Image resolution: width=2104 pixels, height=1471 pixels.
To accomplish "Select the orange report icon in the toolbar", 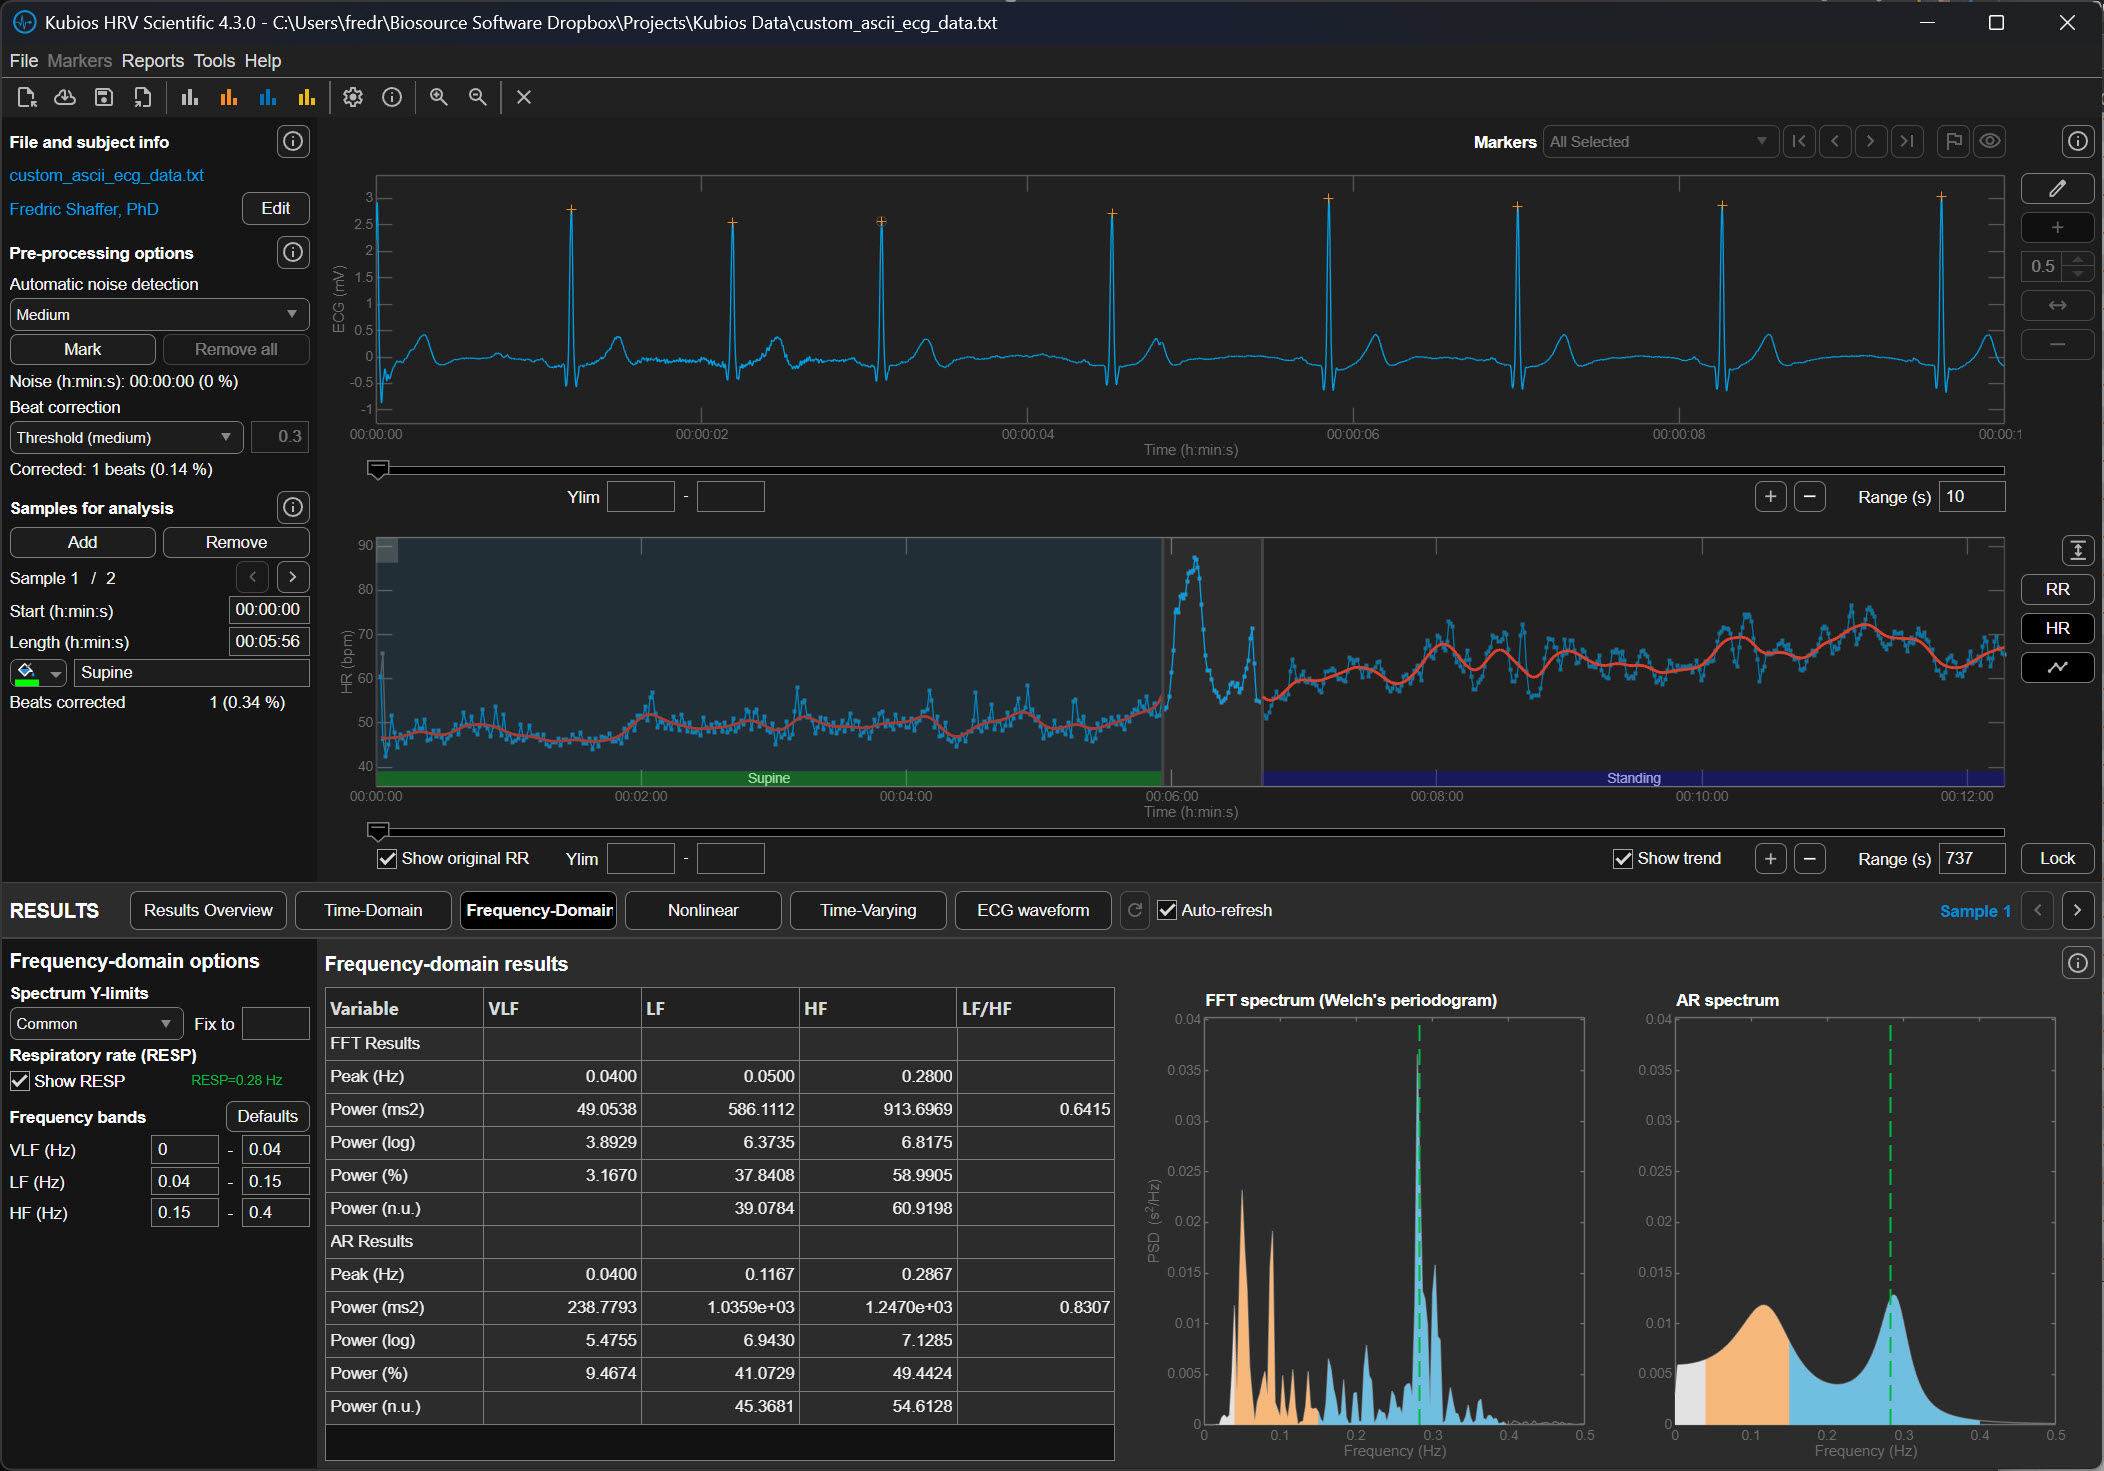I will point(228,97).
